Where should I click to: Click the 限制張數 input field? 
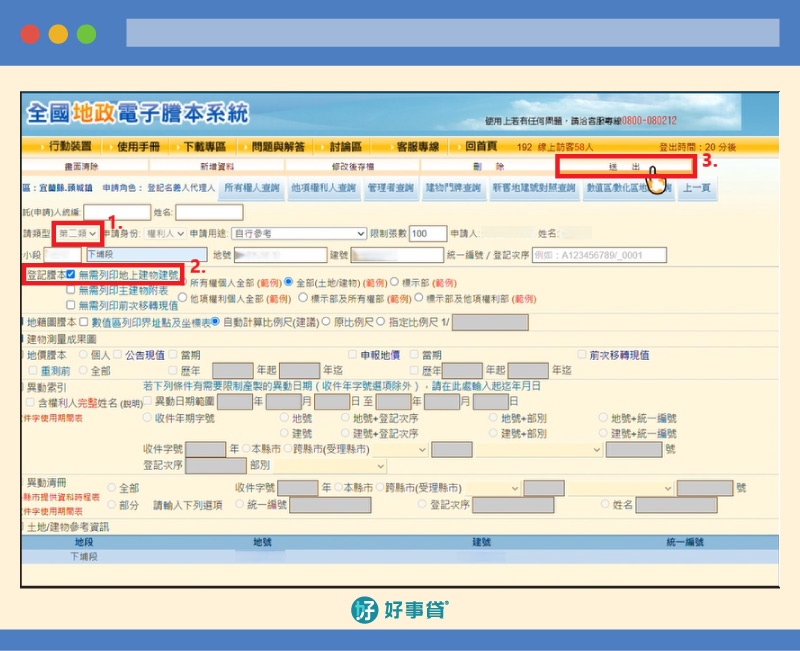[x=428, y=233]
